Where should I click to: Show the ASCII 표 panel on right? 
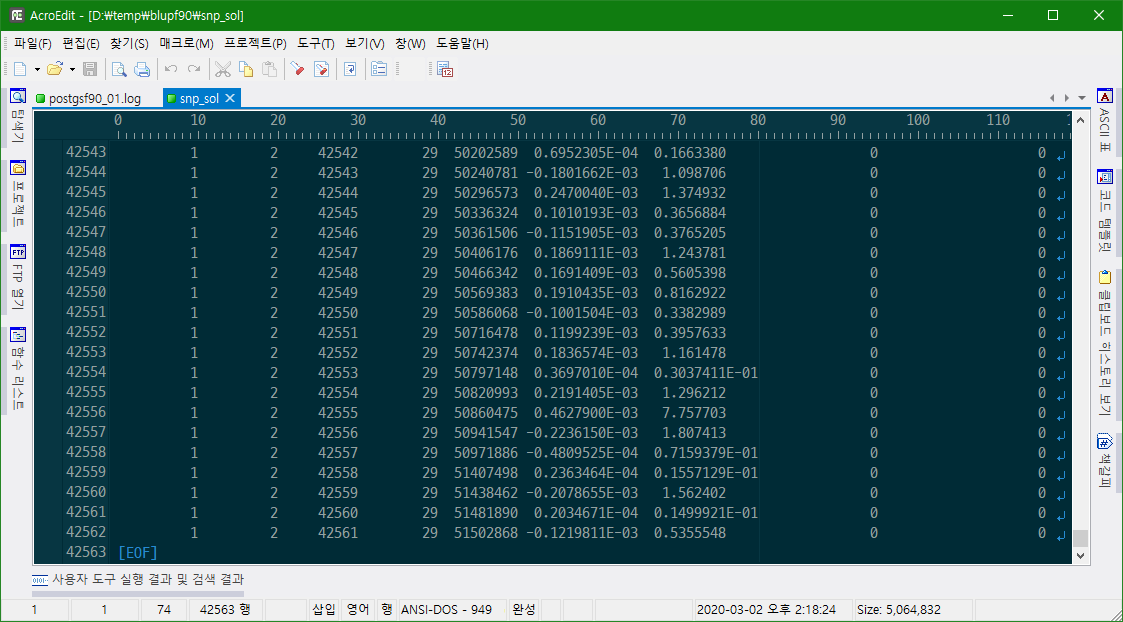pyautogui.click(x=1104, y=120)
